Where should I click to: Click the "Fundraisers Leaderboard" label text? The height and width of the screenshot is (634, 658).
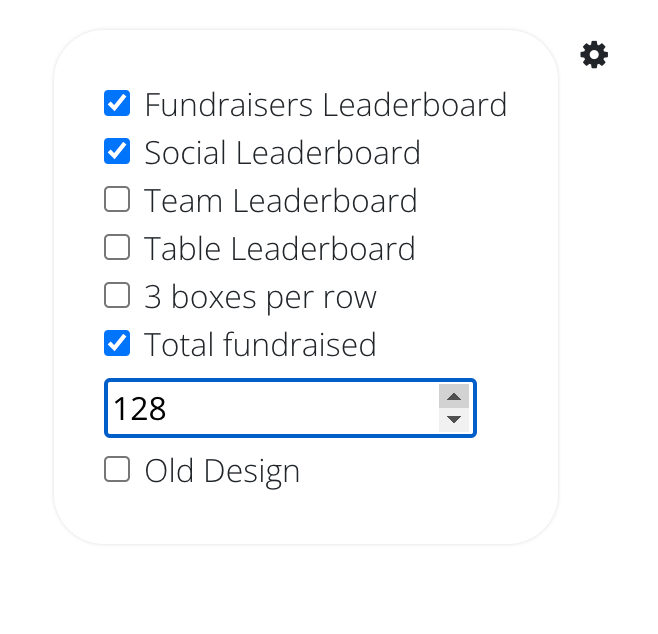pyautogui.click(x=325, y=104)
